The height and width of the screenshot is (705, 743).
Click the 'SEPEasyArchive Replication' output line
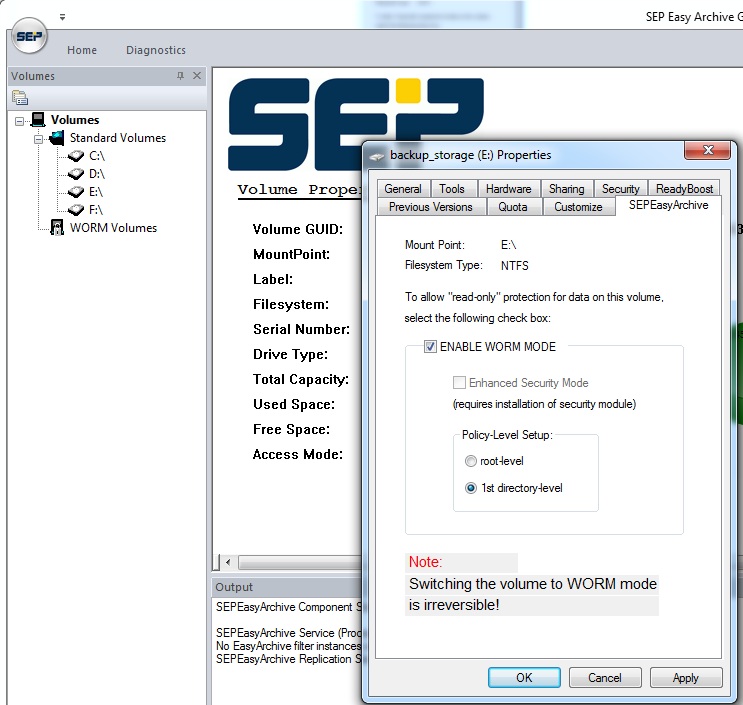point(289,659)
